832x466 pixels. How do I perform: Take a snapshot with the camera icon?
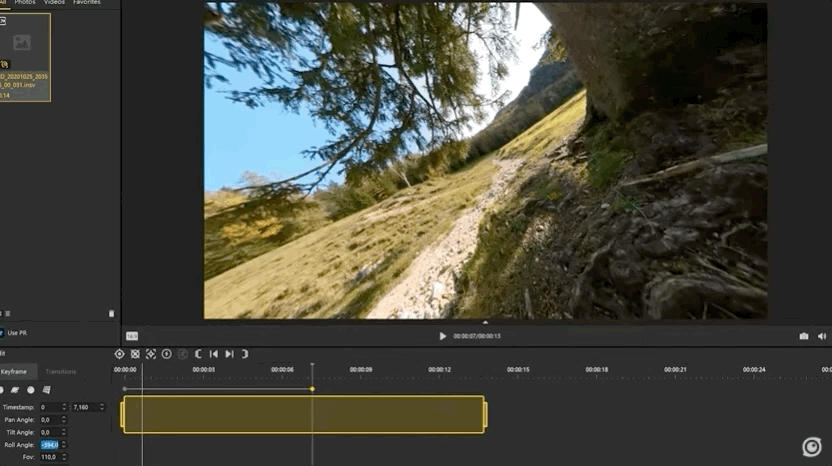coord(804,336)
